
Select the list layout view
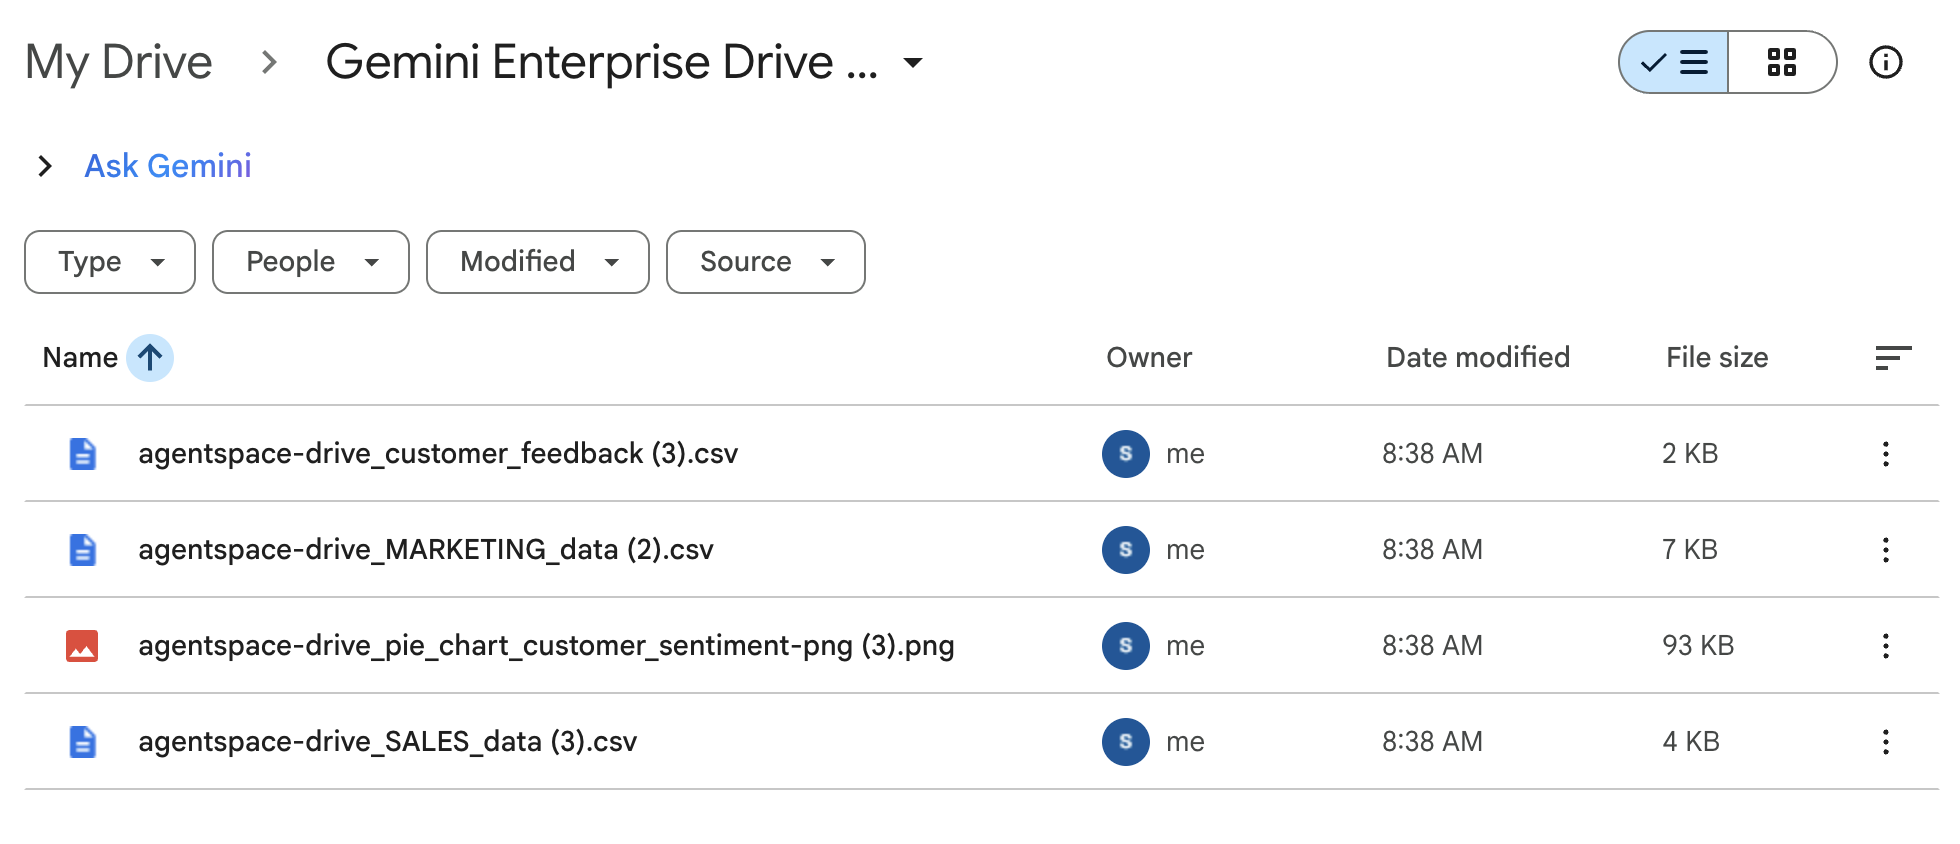1674,62
